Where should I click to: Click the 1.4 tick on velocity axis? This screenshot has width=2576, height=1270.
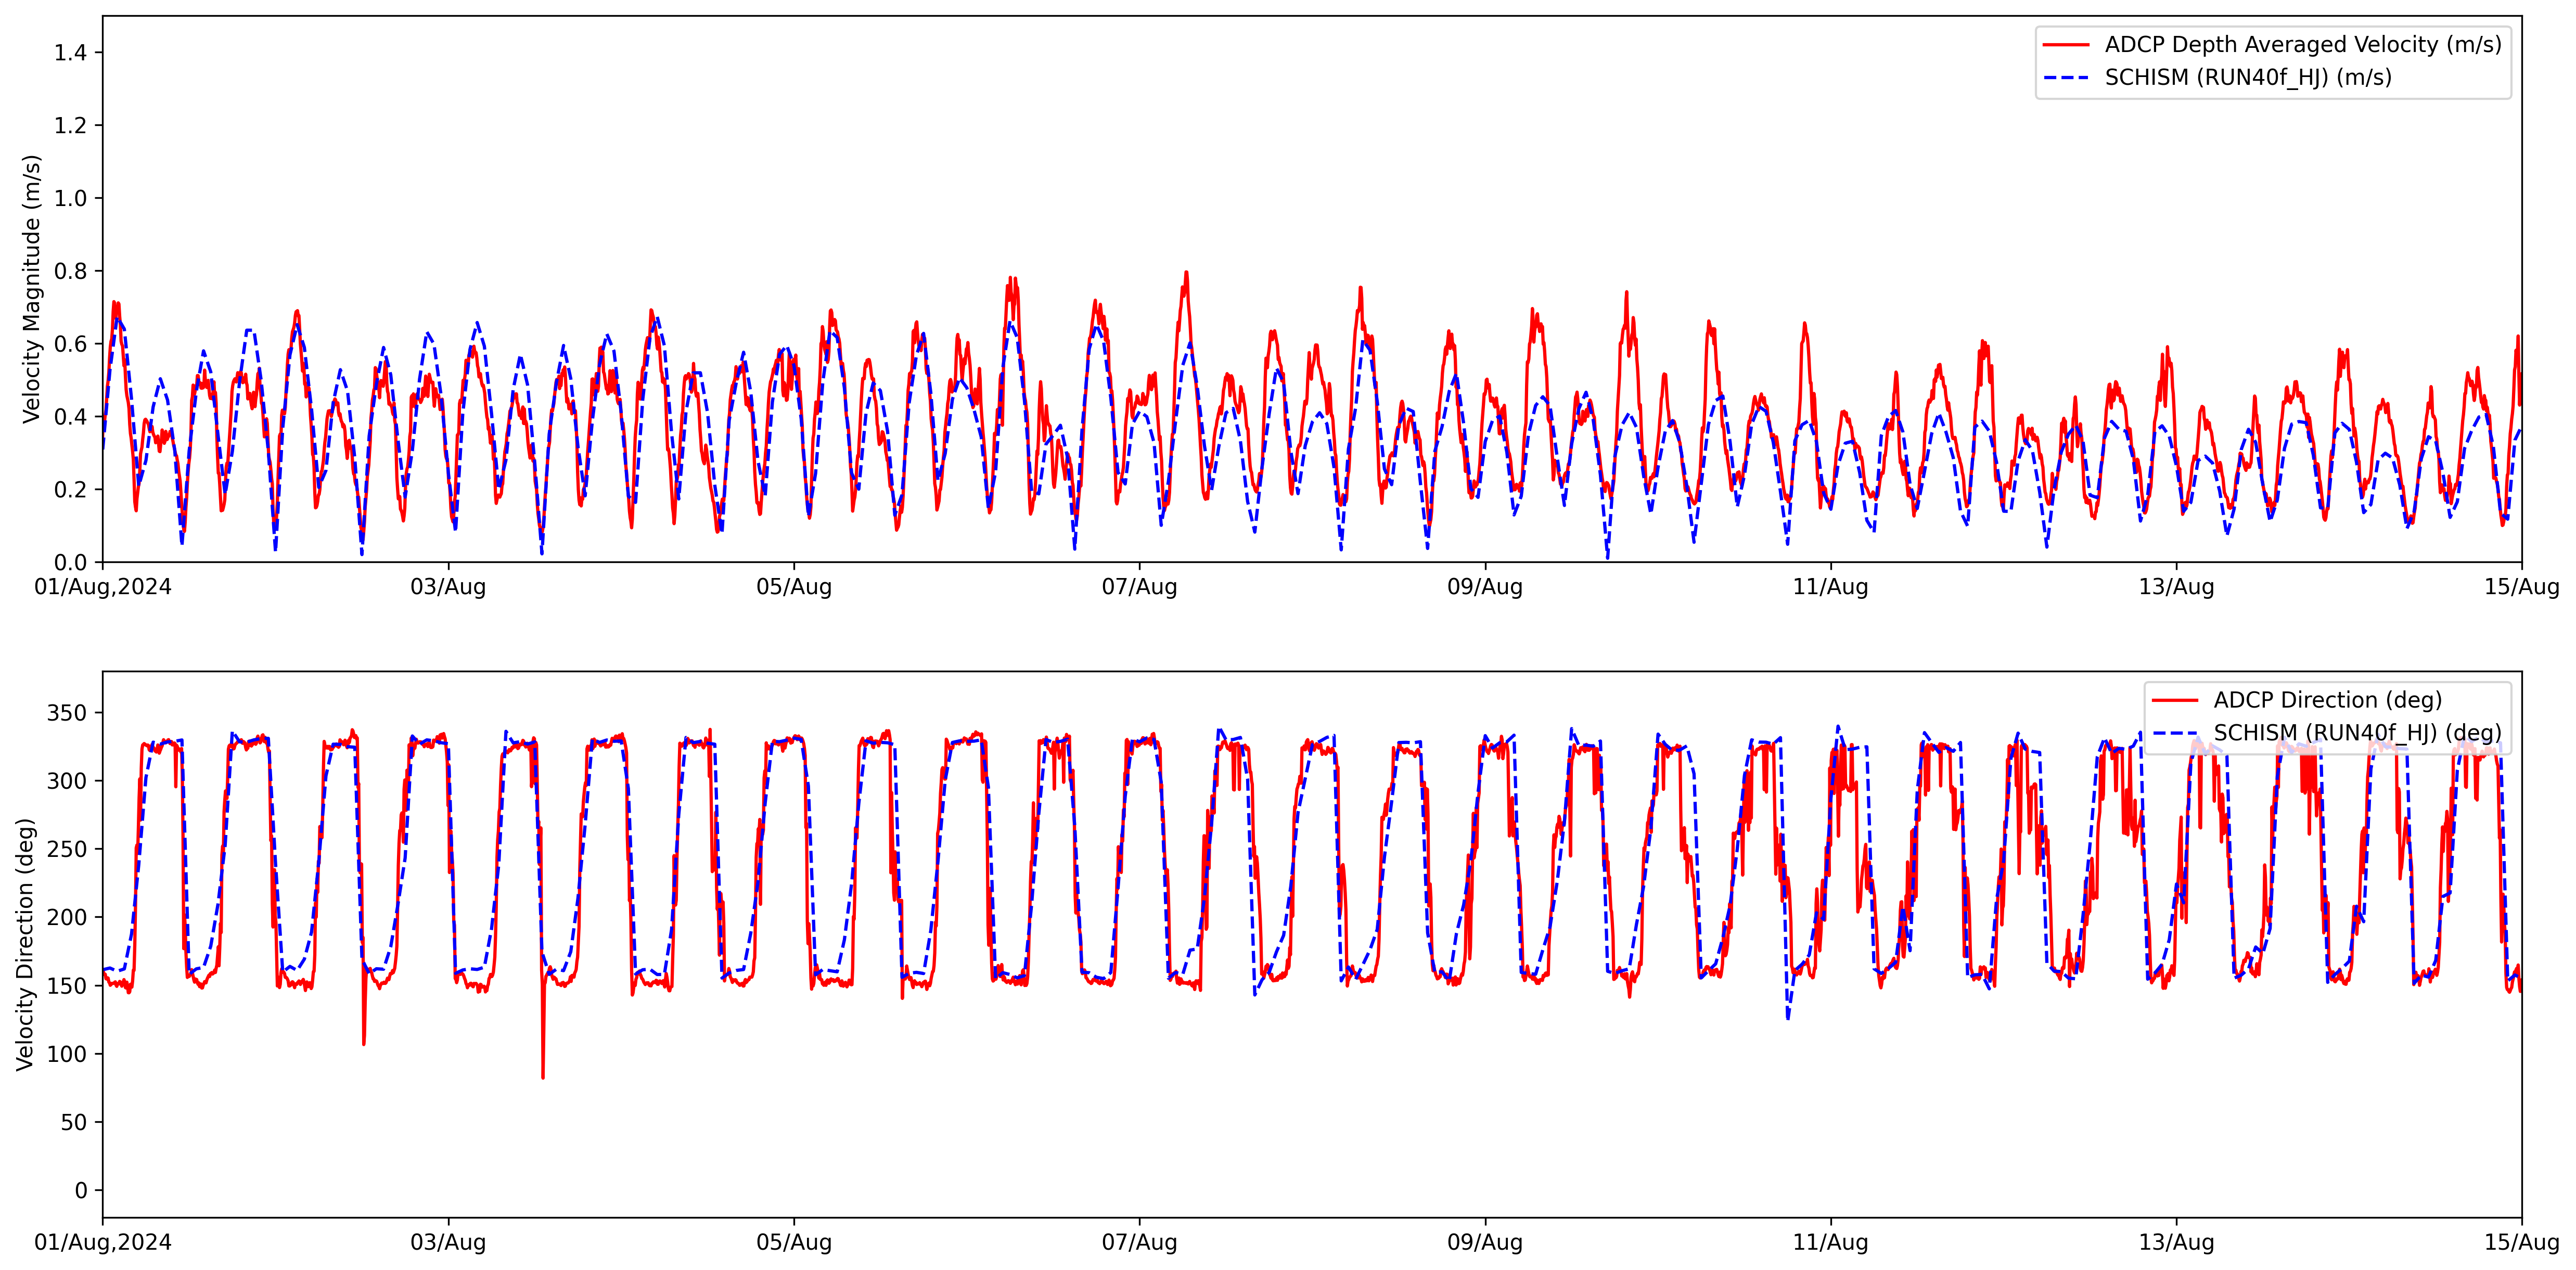pyautogui.click(x=70, y=53)
